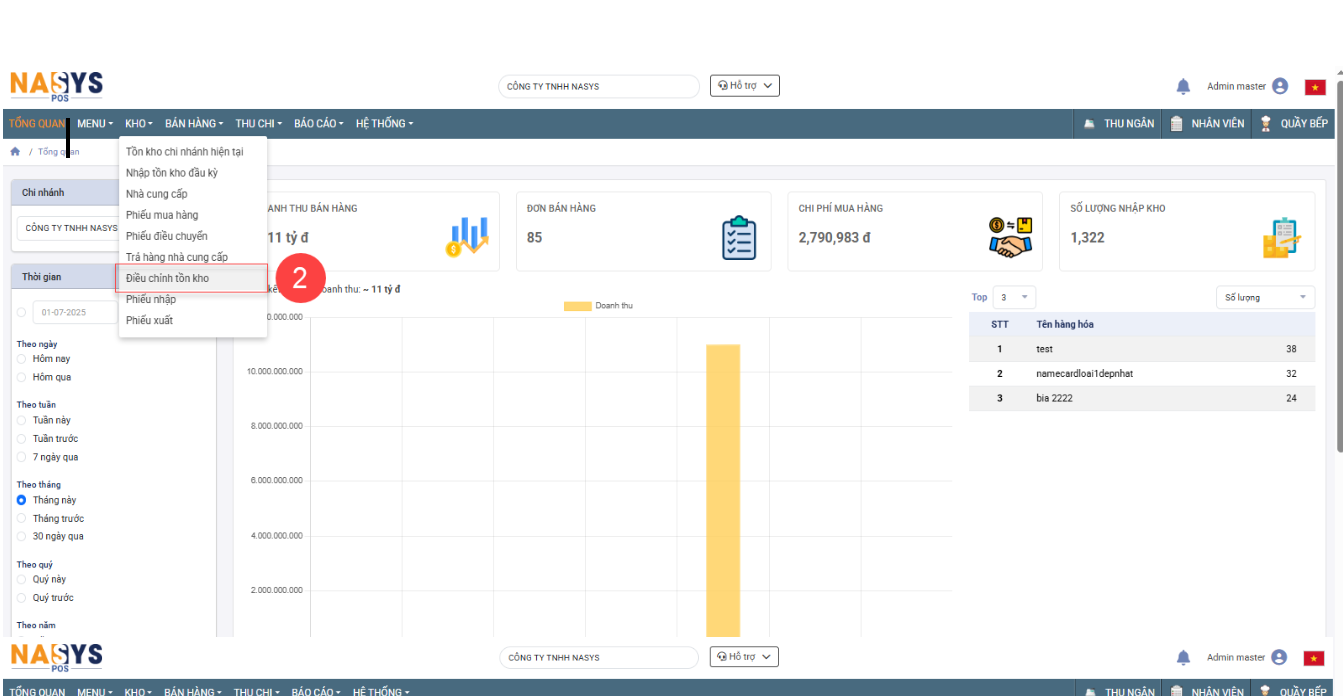Viewport: 1344px width, 696px height.
Task: Toggle the Doanh thu legend swatch
Action: tap(577, 306)
